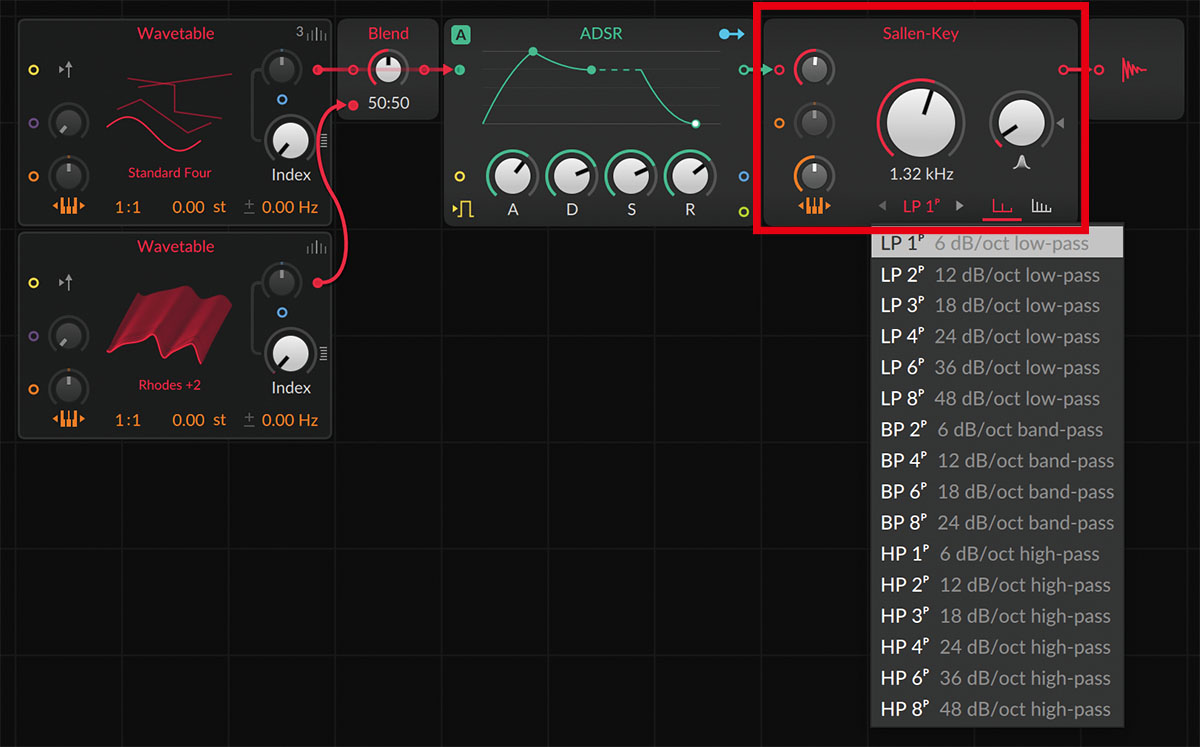Open the Standard Four wavetable chooser

(170, 173)
